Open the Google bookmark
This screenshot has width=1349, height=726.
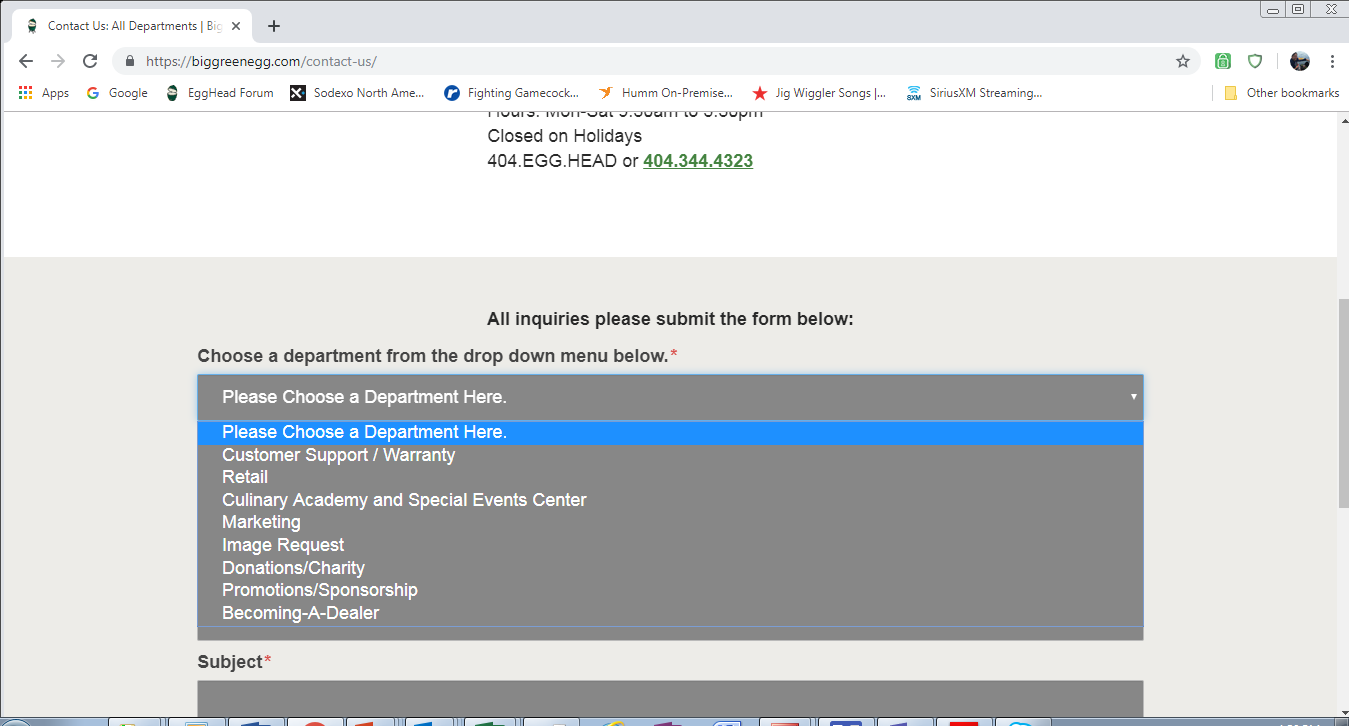click(x=117, y=93)
